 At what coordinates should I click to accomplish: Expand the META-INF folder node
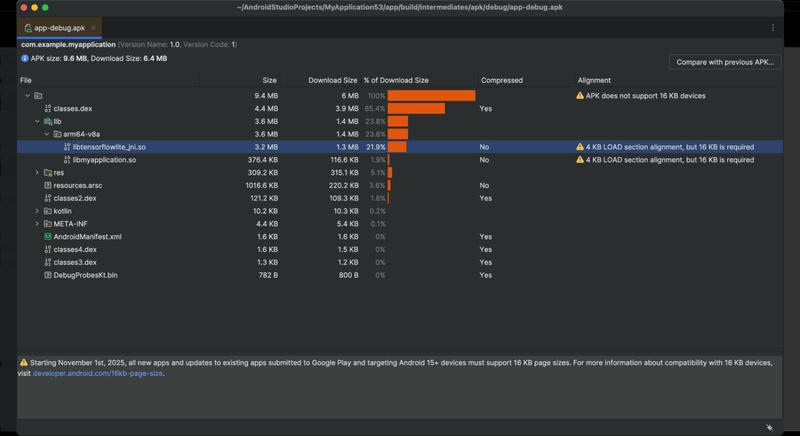coord(37,223)
